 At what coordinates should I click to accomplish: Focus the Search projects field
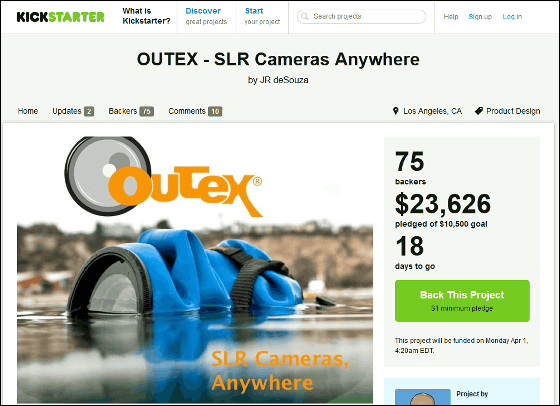[361, 16]
